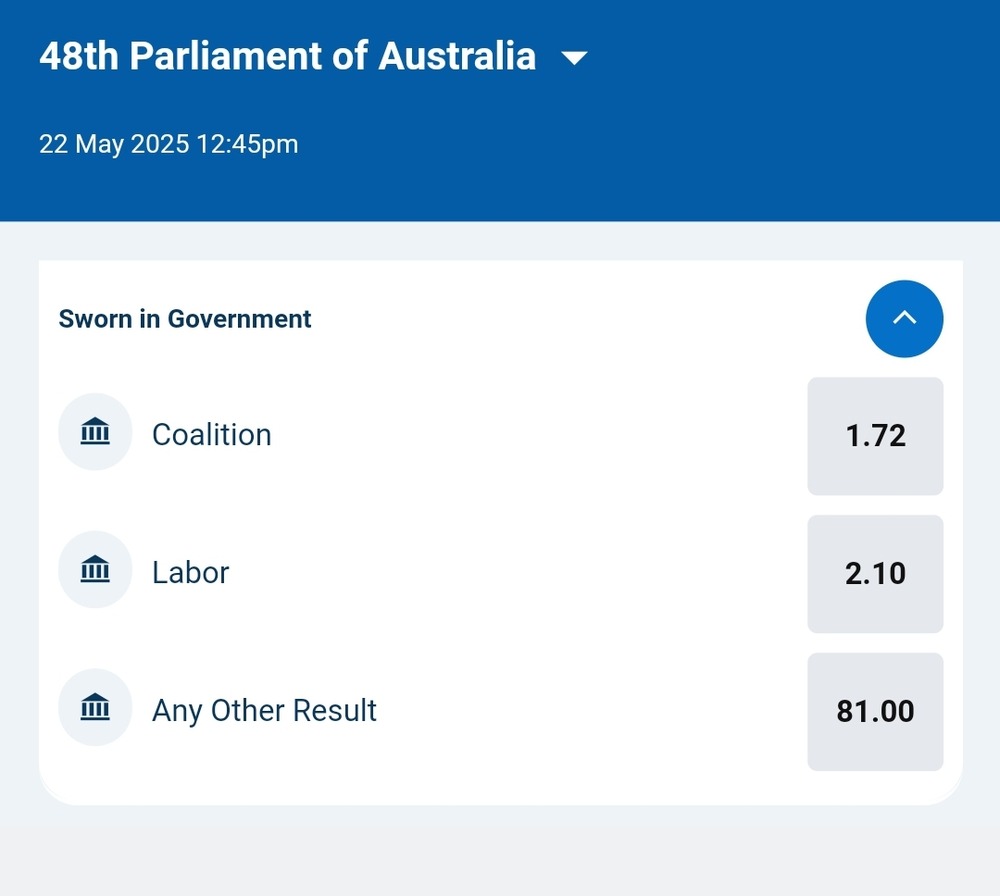Click the 22 May 2025 date text
Viewport: 1000px width, 896px height.
pos(114,144)
